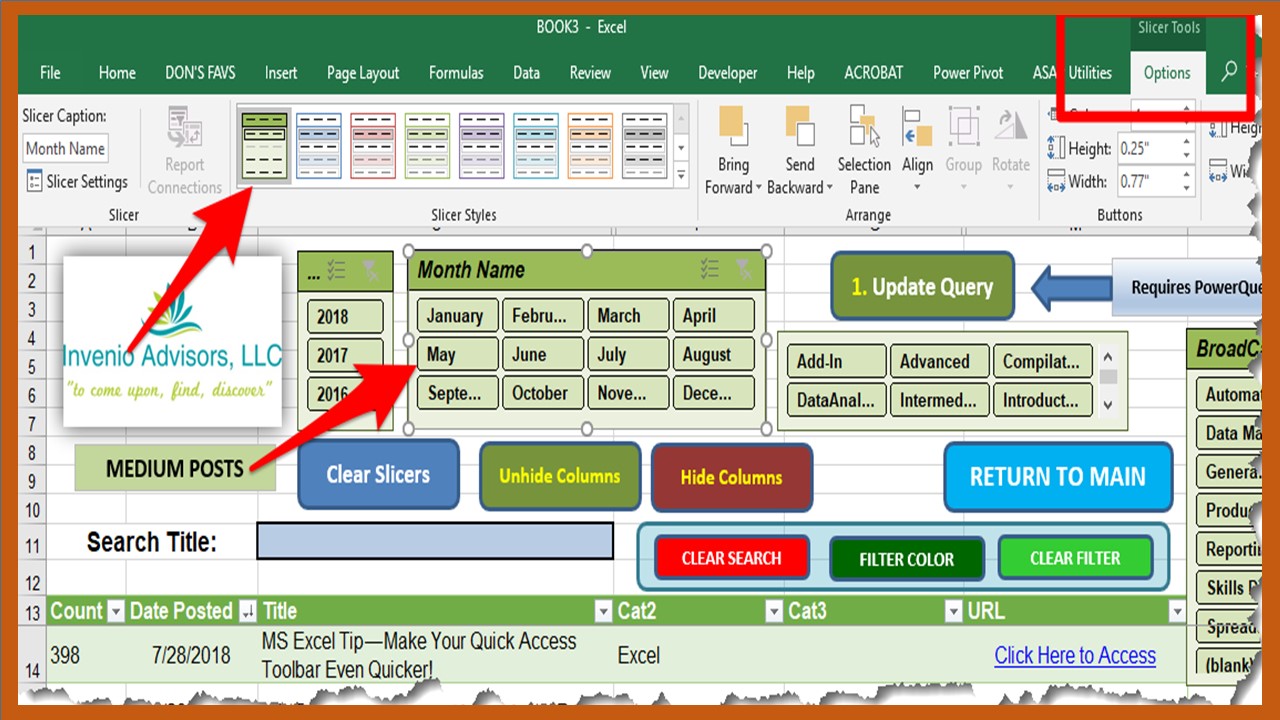Click the Unhide Columns button

pos(560,476)
